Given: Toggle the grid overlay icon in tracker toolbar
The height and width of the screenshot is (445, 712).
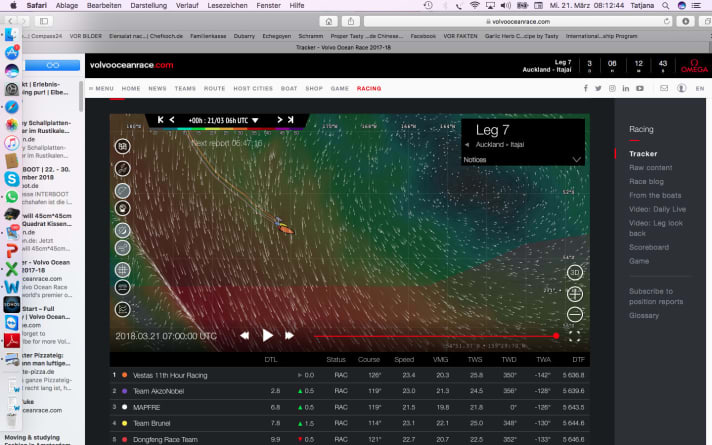Looking at the screenshot, I should click(x=122, y=270).
